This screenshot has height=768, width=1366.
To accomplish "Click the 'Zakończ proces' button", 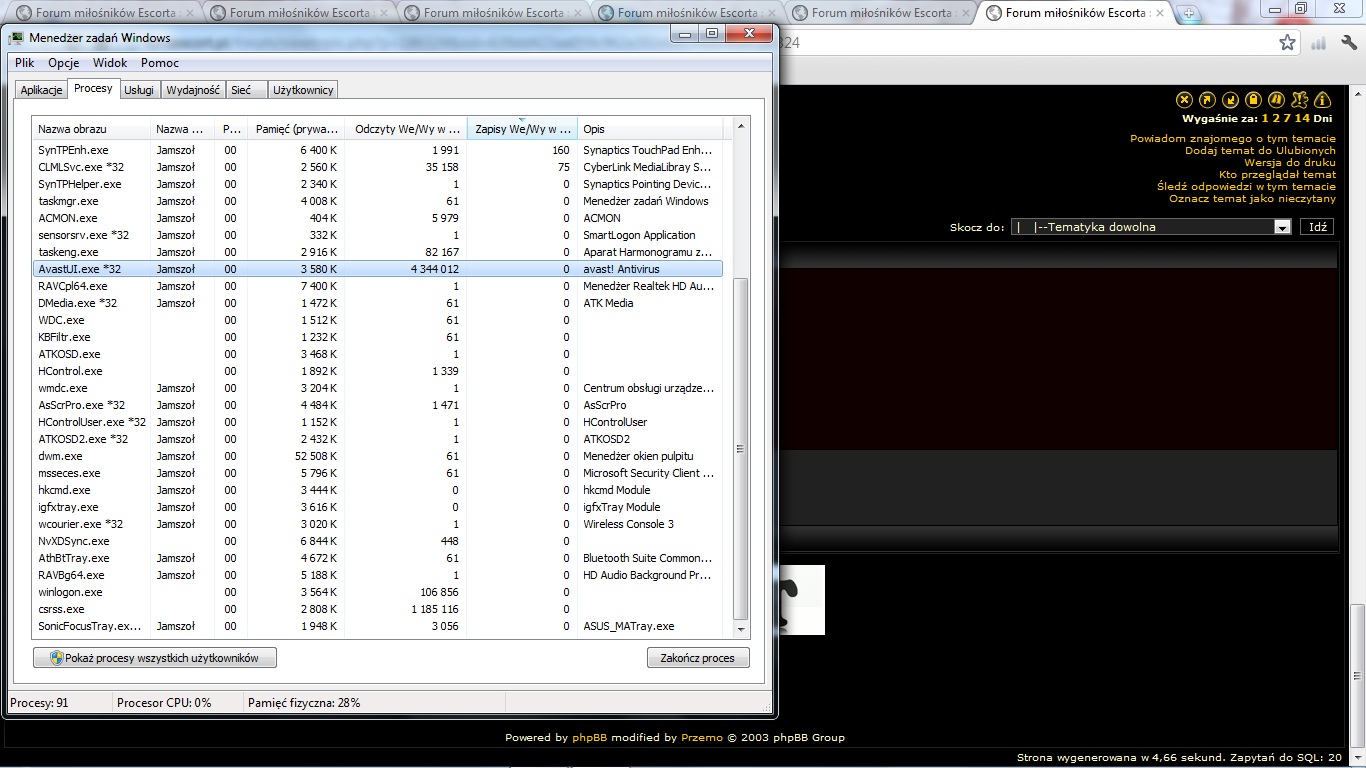I will pyautogui.click(x=697, y=658).
